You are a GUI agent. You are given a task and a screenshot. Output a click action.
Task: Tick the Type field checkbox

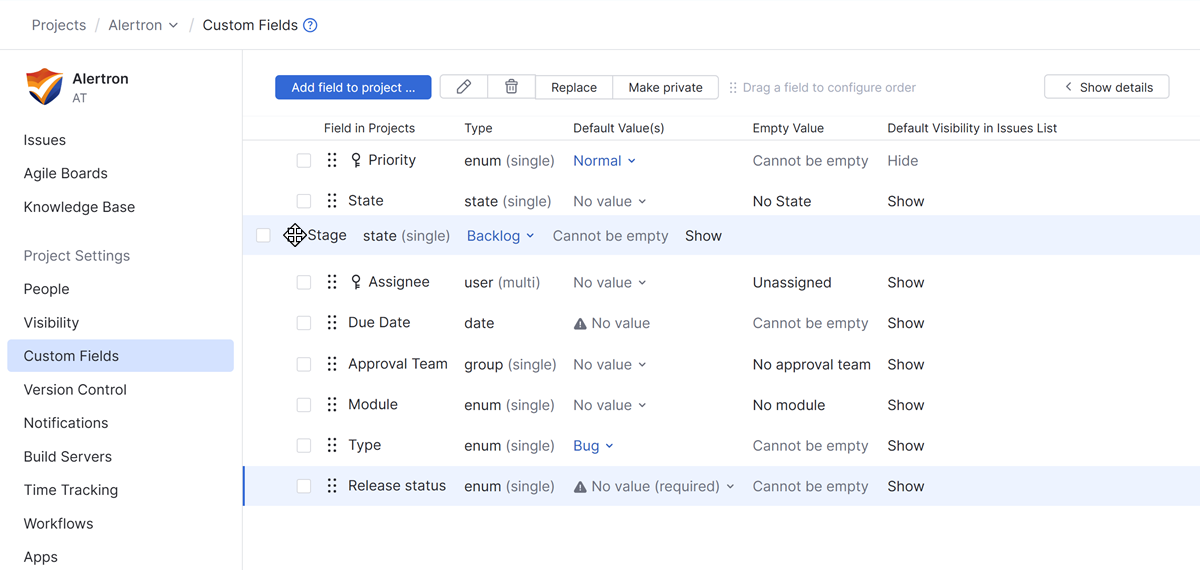point(304,446)
